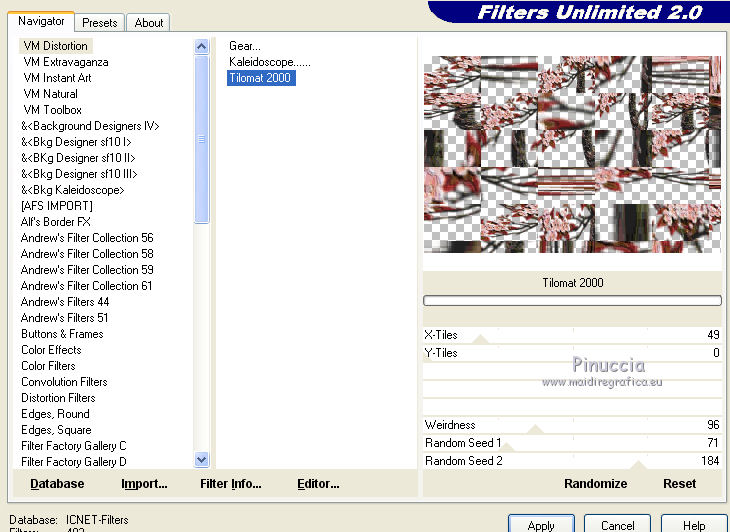Select VM Natural category
Screen dimensions: 730x532
point(50,94)
